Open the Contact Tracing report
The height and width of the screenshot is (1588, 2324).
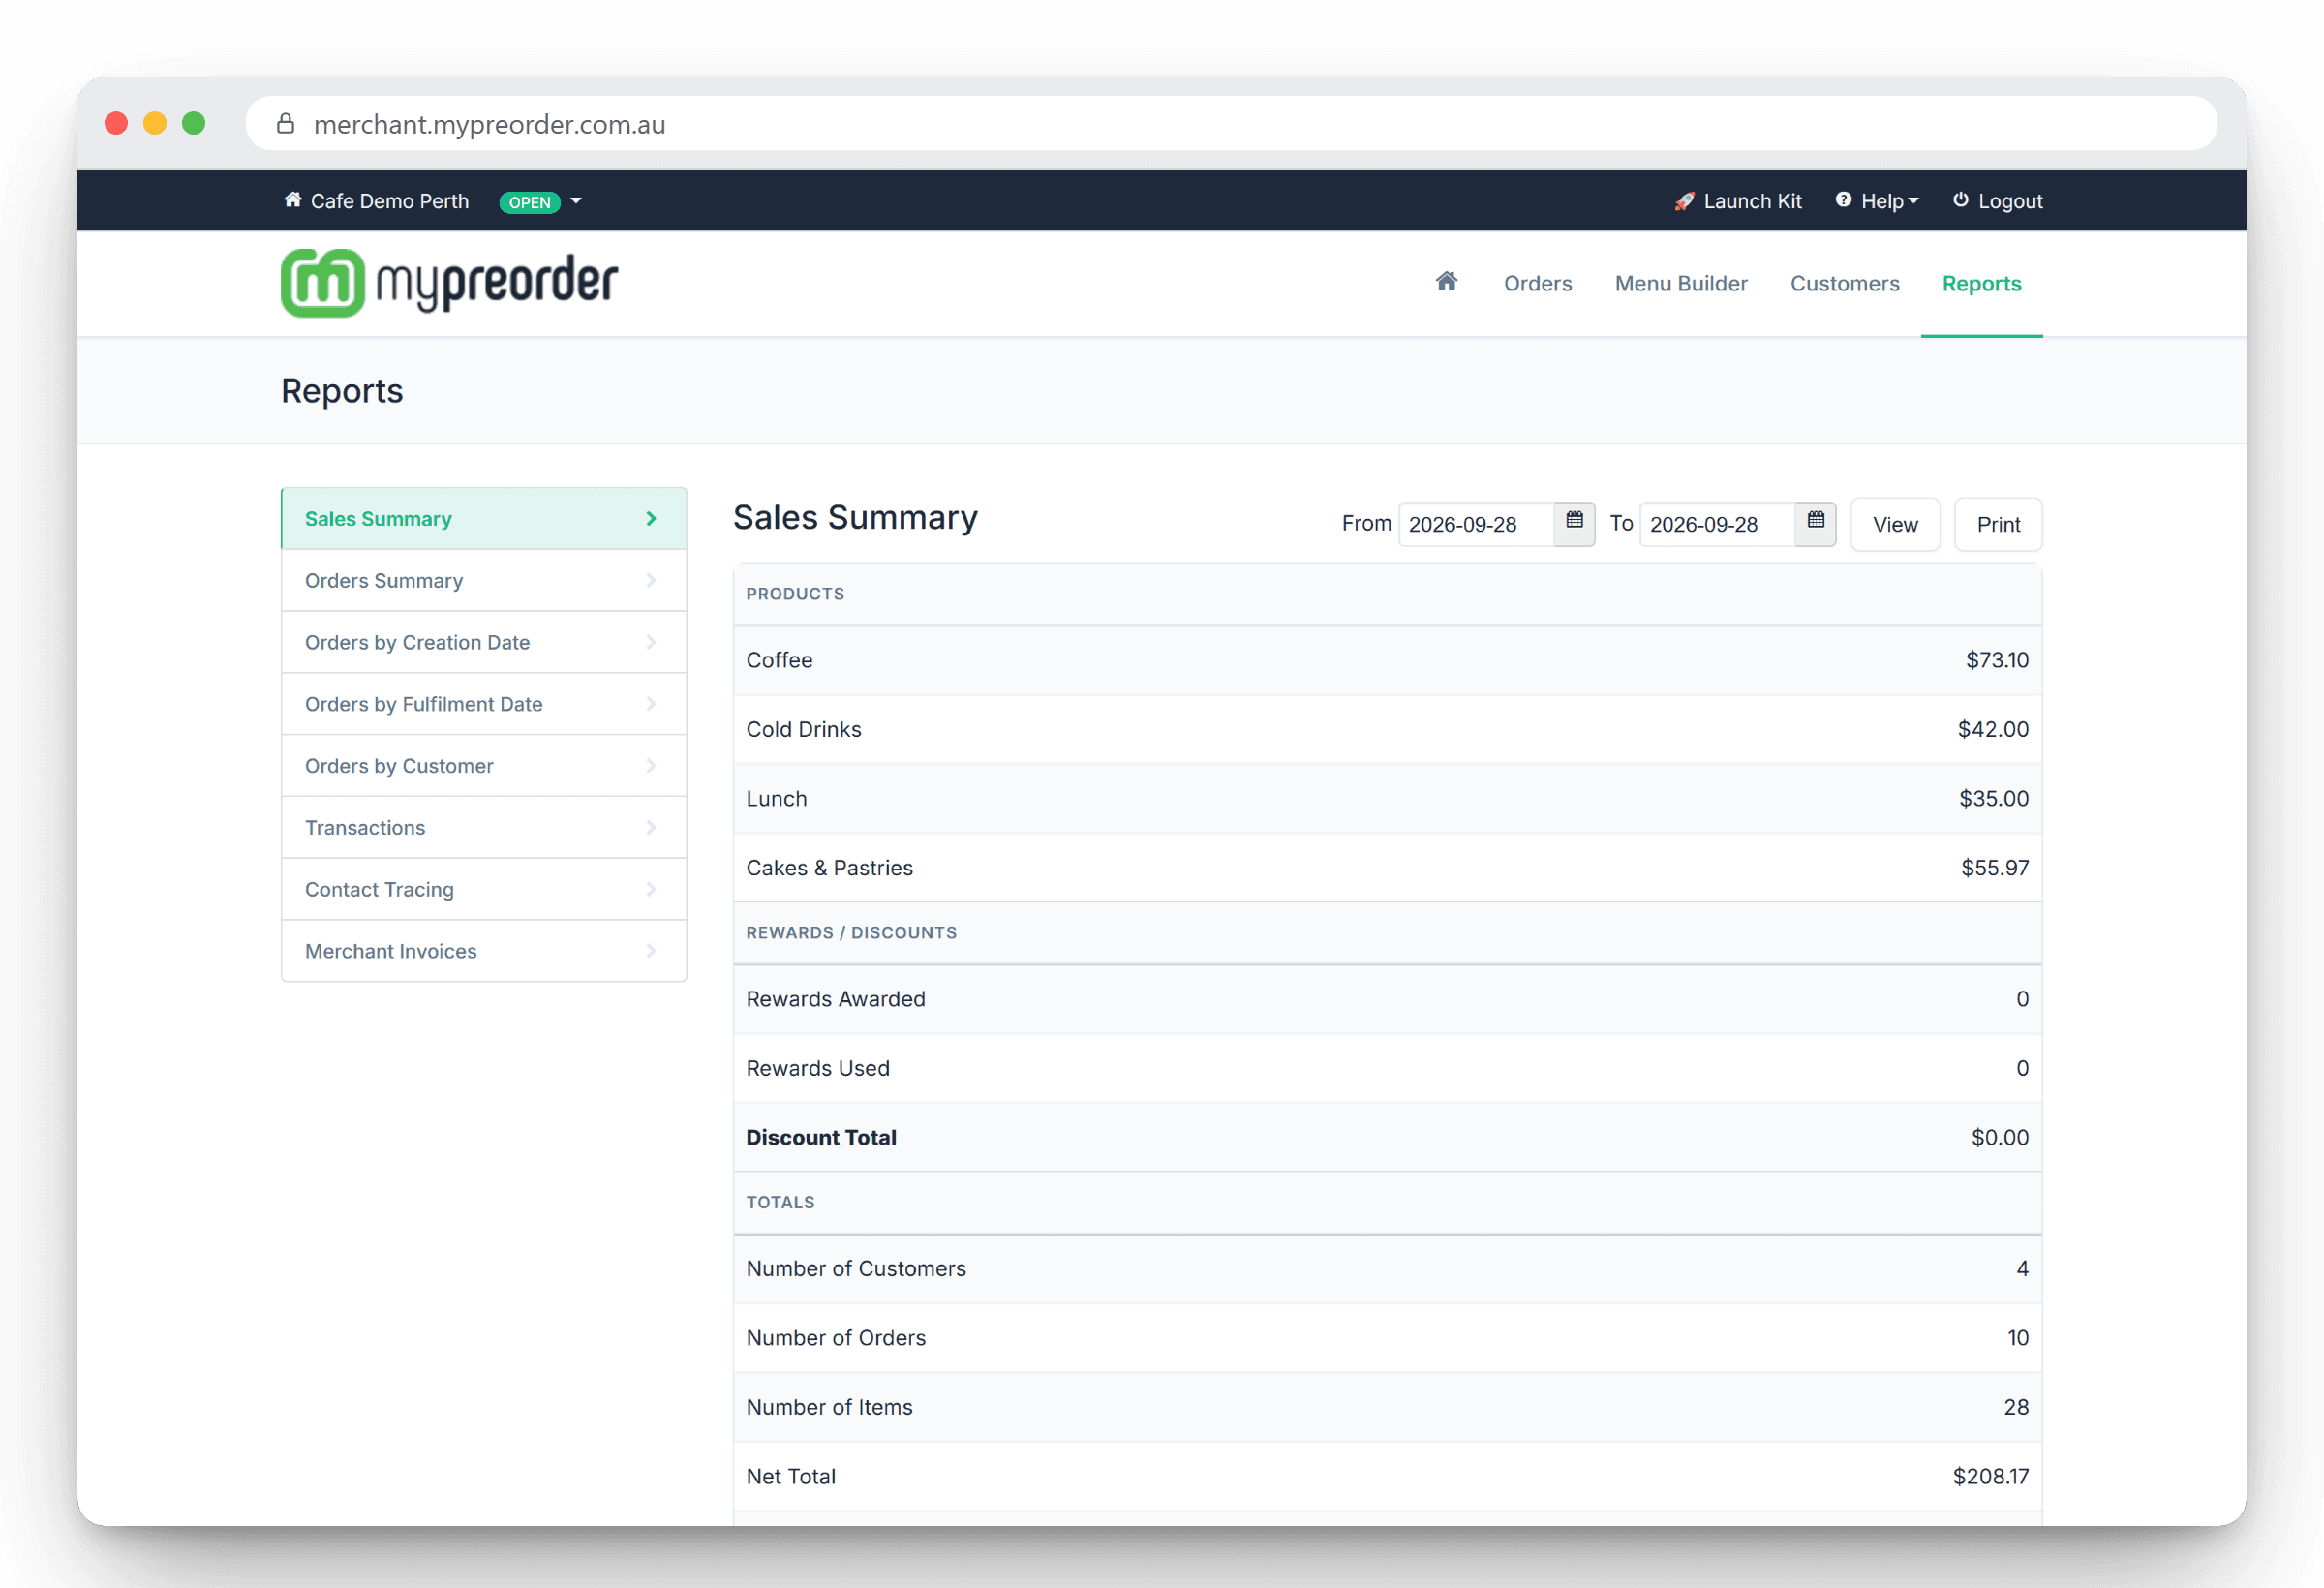coord(484,889)
